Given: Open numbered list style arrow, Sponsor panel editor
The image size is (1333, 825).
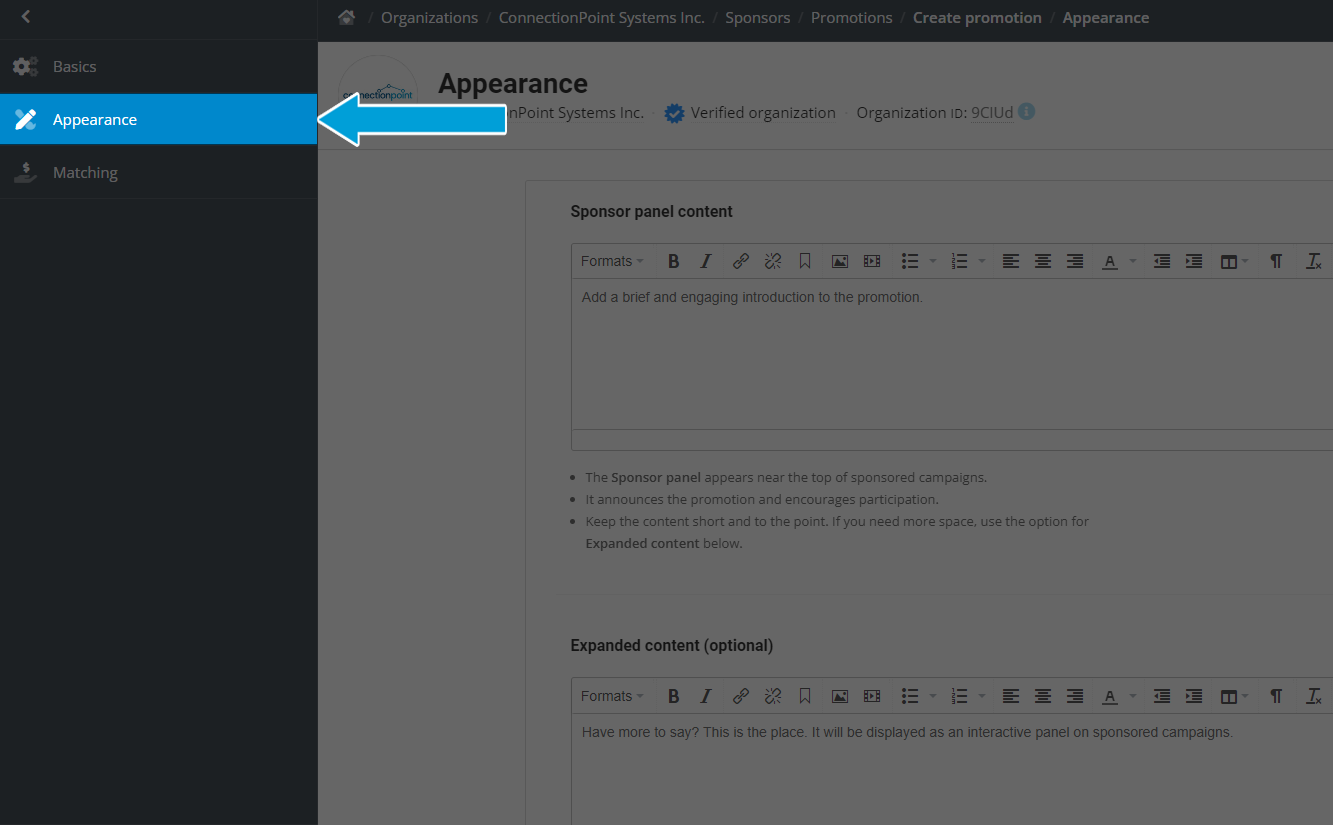Looking at the screenshot, I should click(x=982, y=261).
